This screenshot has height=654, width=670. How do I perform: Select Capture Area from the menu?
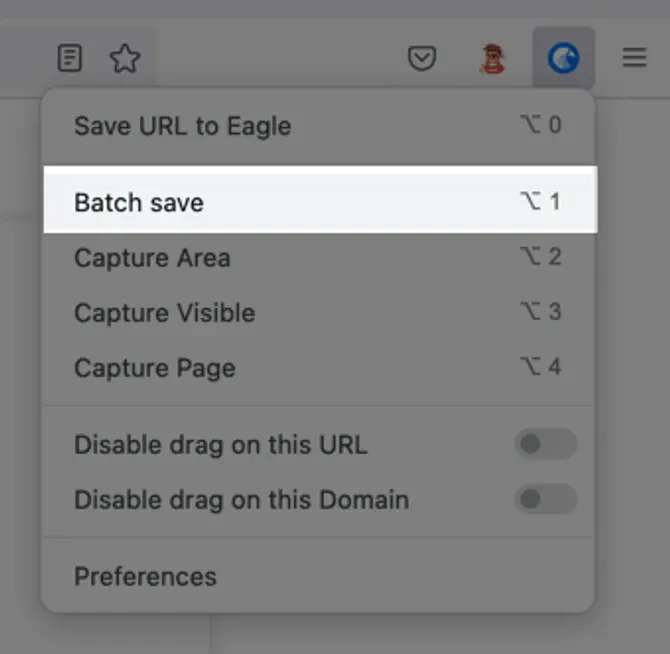point(318,258)
